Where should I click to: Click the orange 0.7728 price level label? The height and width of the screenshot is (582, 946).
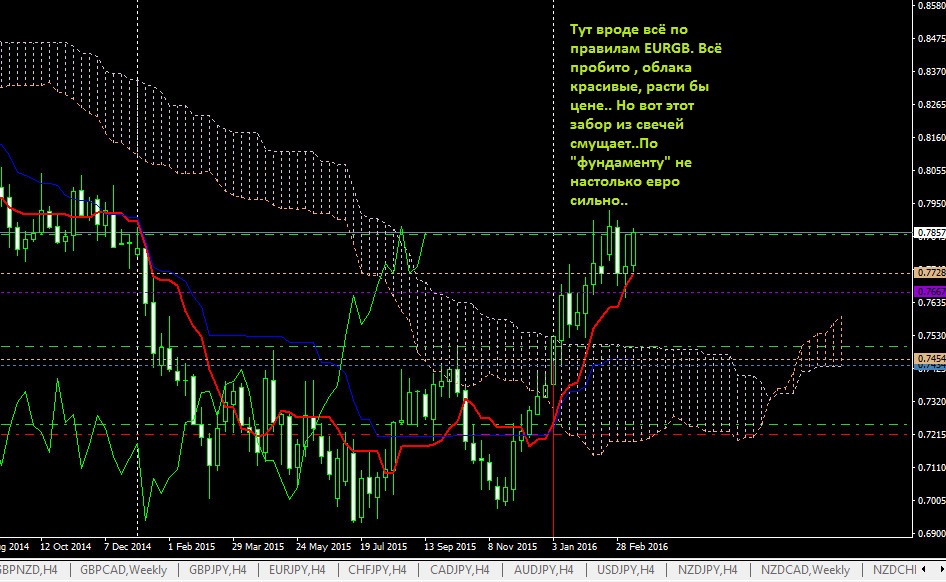pos(930,273)
